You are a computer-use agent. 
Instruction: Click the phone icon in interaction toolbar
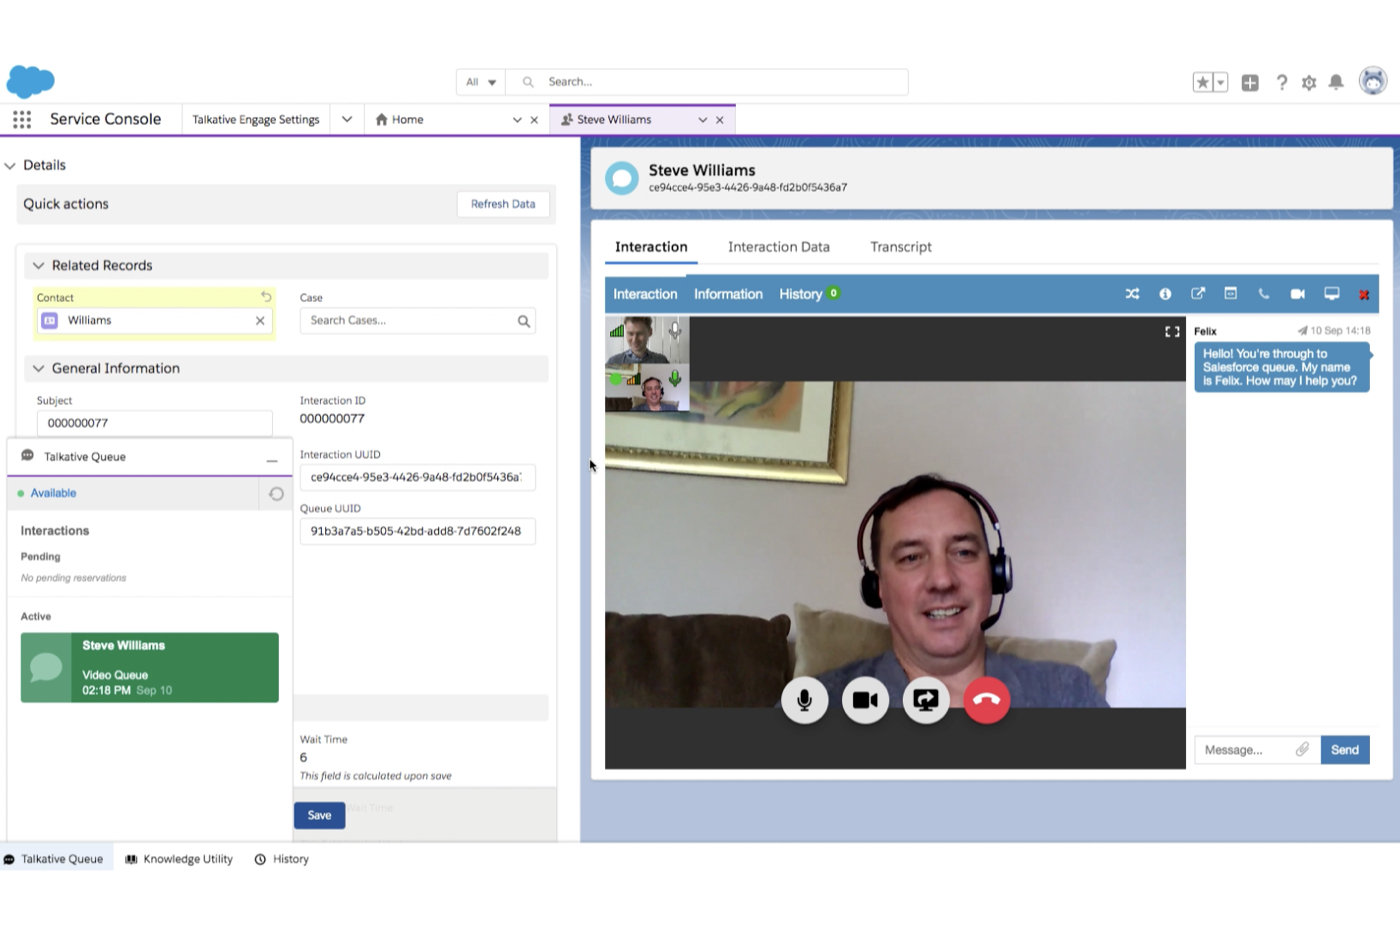1263,294
